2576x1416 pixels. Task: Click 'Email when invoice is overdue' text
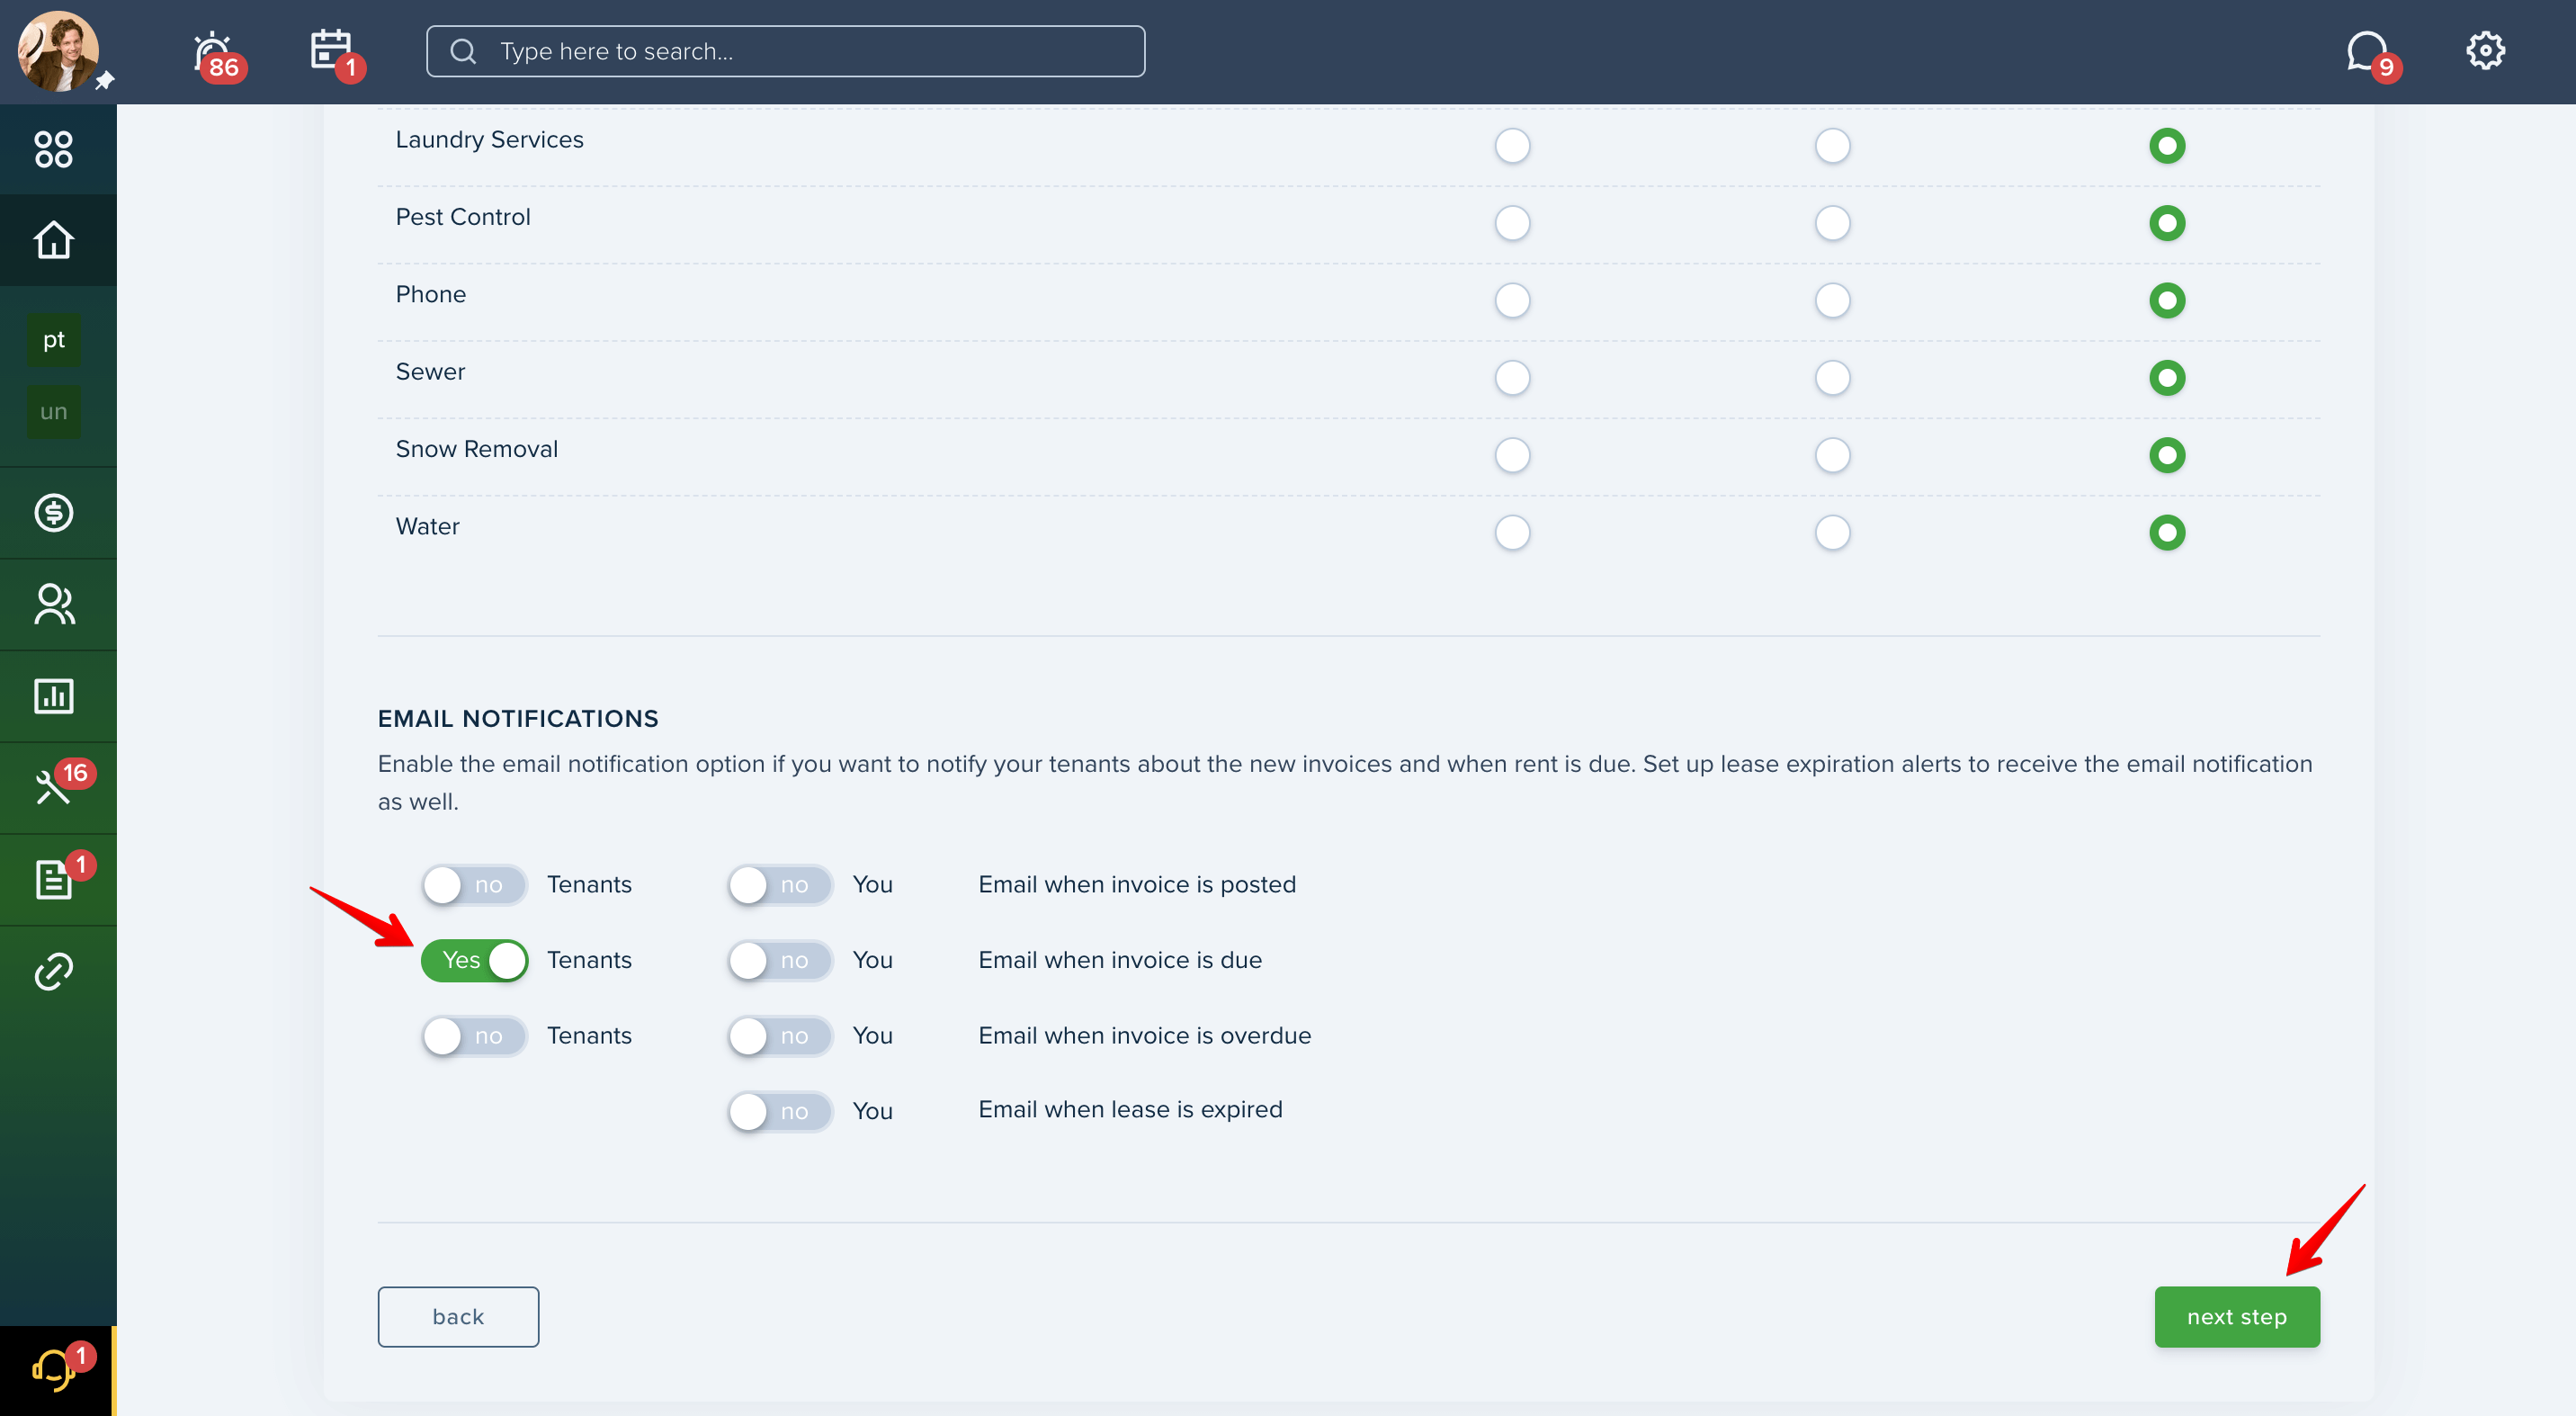click(x=1144, y=1036)
